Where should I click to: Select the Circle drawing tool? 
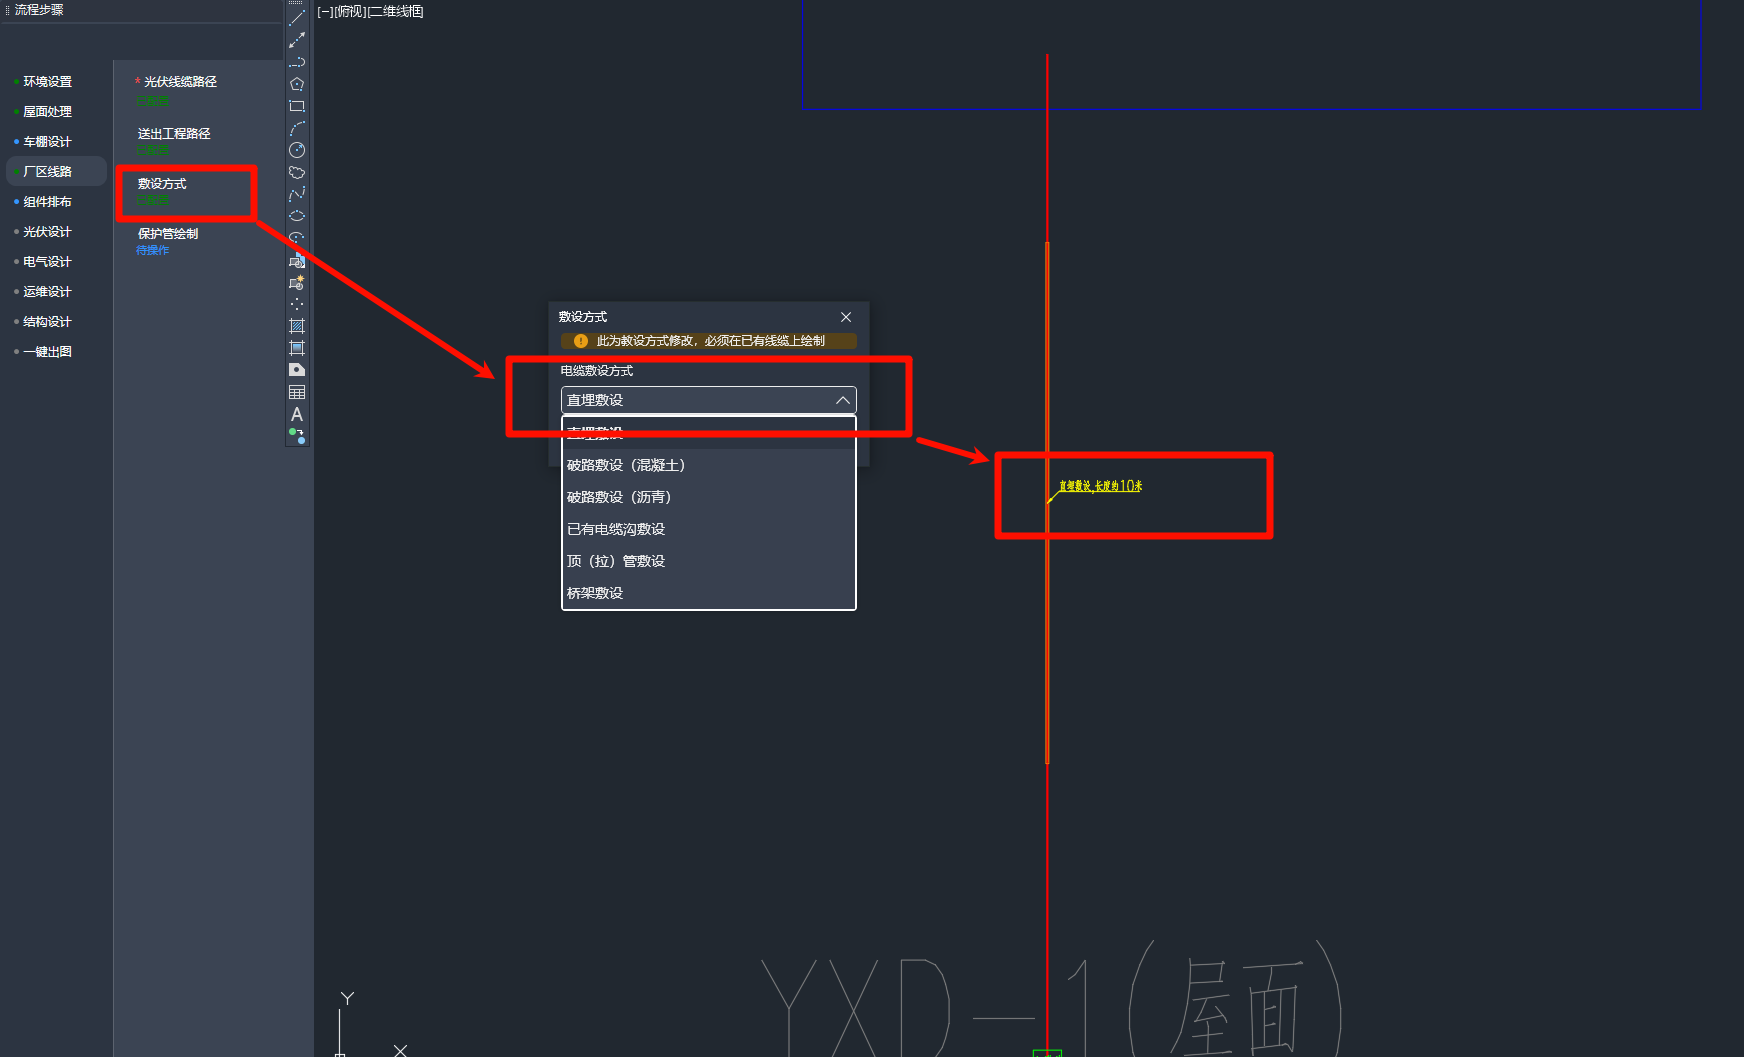297,150
